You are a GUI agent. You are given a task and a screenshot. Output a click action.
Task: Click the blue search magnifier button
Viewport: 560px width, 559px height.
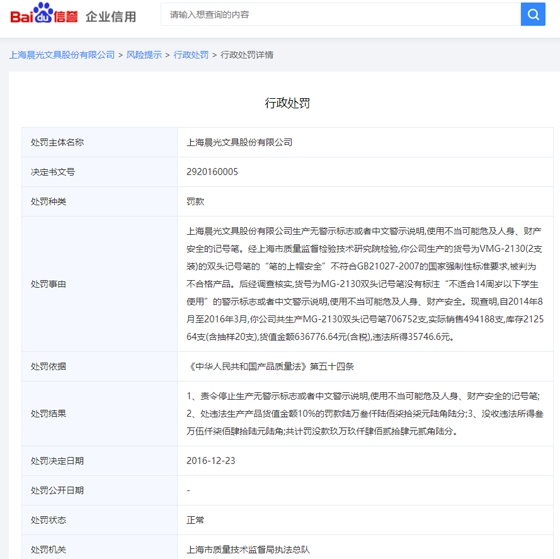pyautogui.click(x=532, y=14)
